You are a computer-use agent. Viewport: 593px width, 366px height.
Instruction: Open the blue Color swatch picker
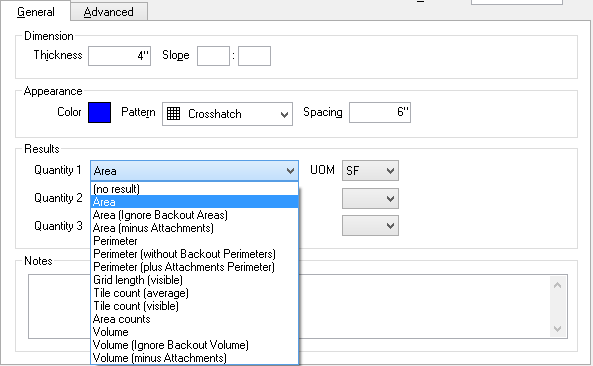(99, 112)
